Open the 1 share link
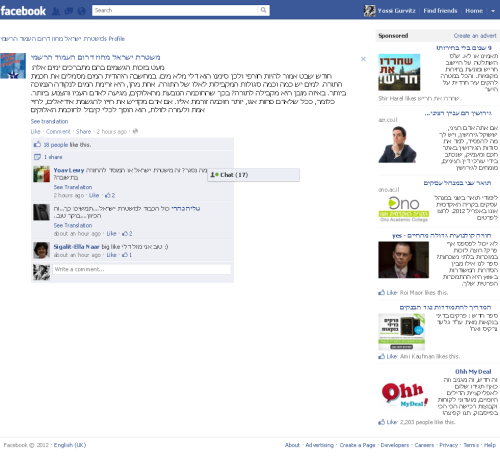Image resolution: width=500 pixels, height=468 pixels. click(53, 157)
